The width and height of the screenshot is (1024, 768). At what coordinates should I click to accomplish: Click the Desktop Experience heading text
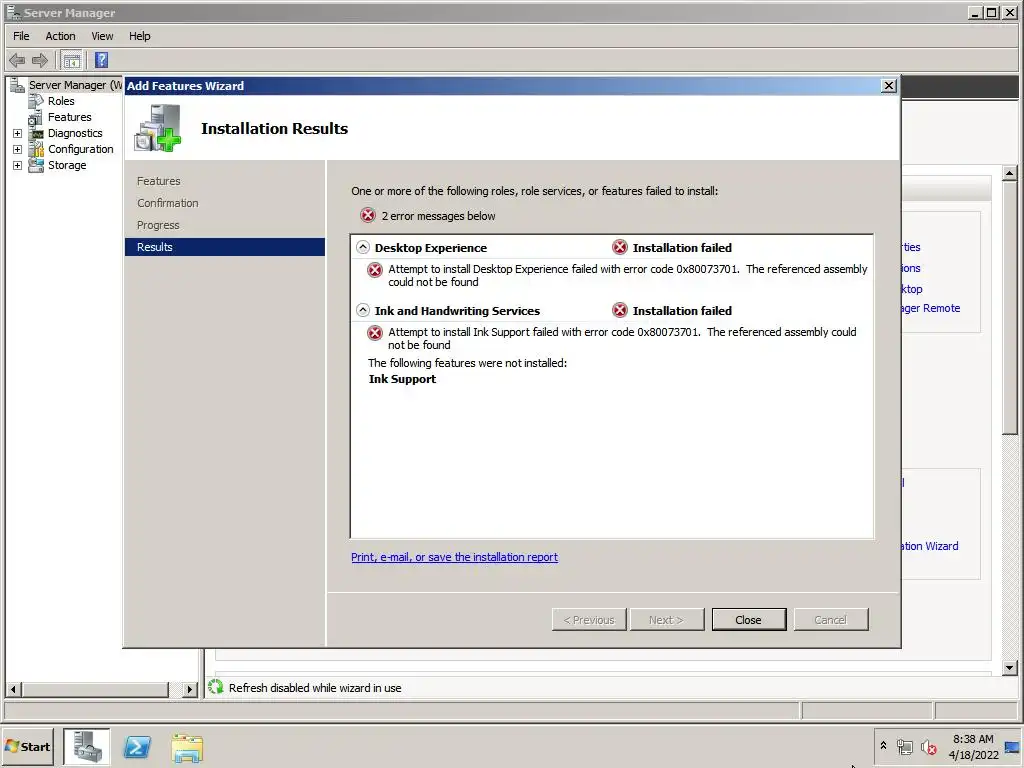[x=431, y=248]
